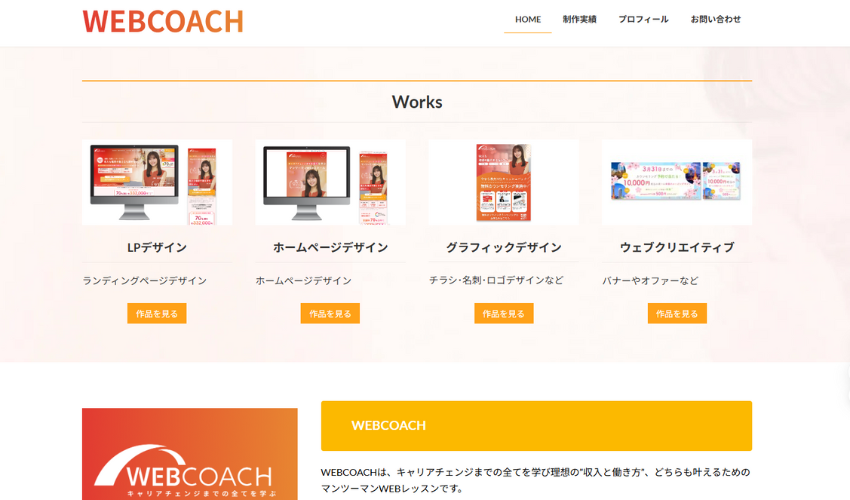Click the WEBCOACH logo in the header
Screen dimensions: 850x500
coord(162,21)
